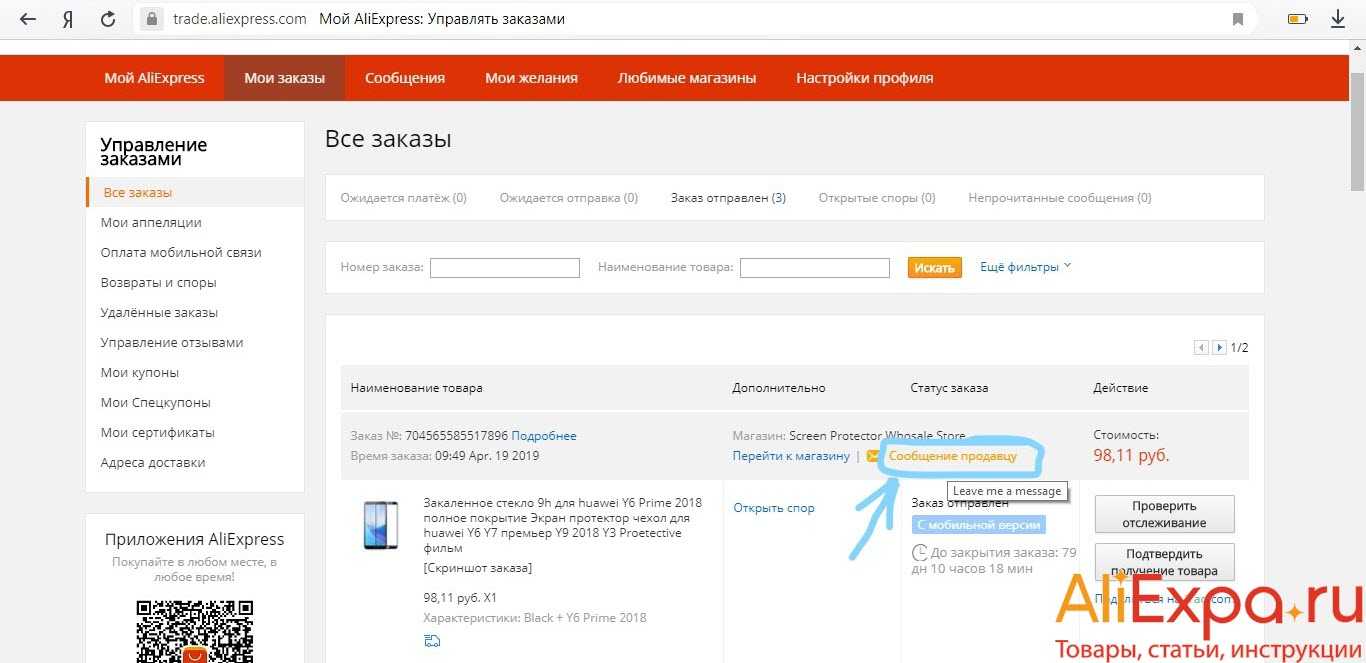Image resolution: width=1366 pixels, height=663 pixels.
Task: Click the 'Проверить отслеживание' button
Action: (x=1164, y=514)
